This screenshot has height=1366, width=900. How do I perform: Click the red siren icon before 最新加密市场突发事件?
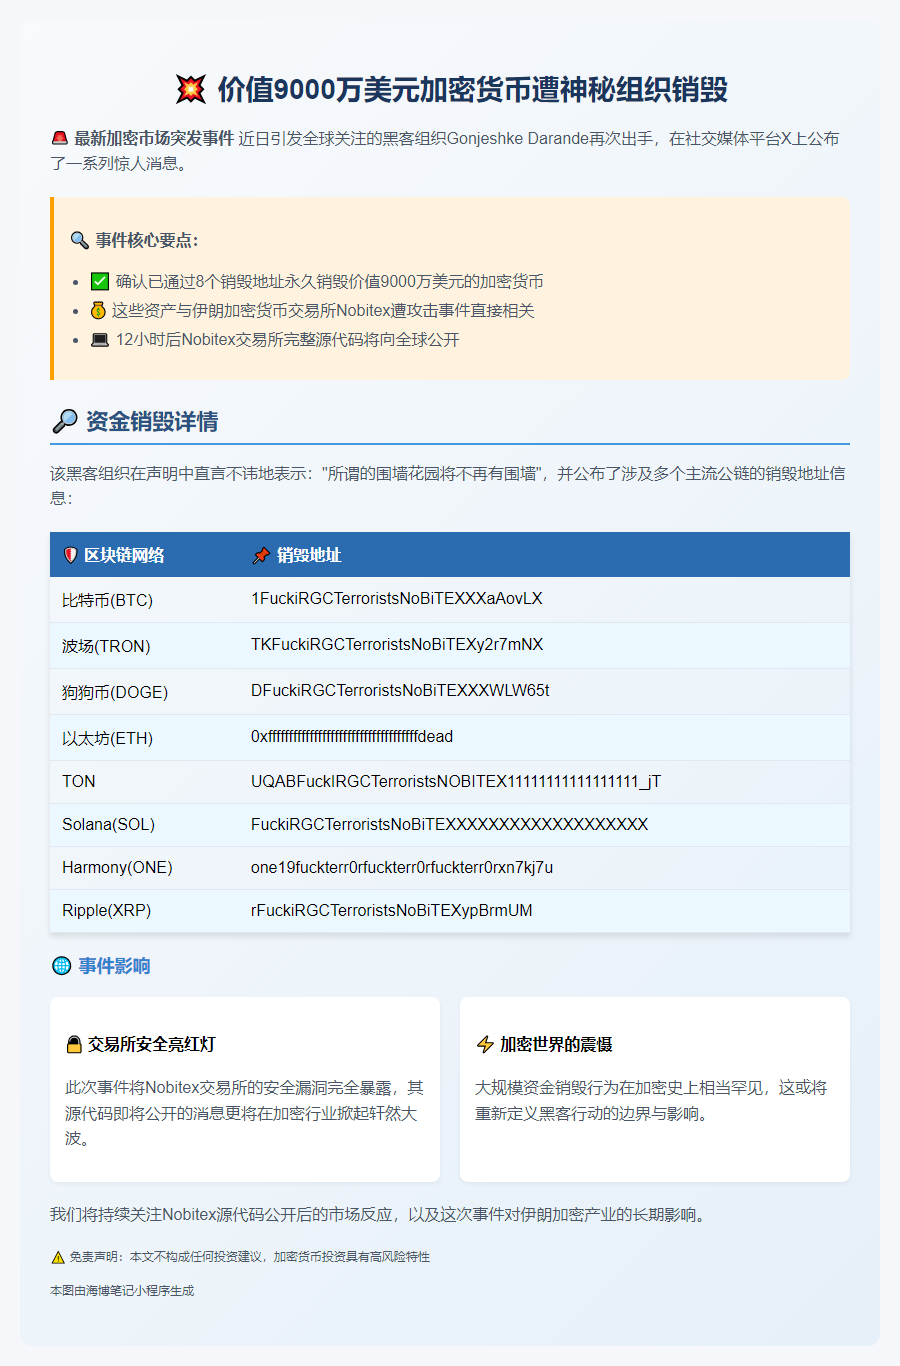[x=60, y=138]
